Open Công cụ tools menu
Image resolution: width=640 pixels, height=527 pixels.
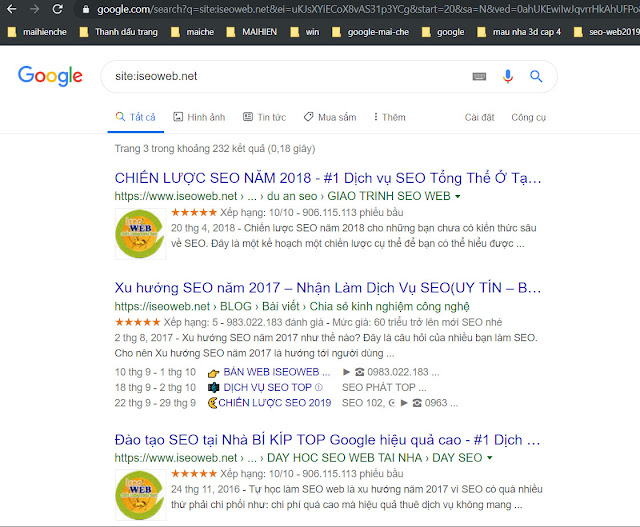coord(529,118)
